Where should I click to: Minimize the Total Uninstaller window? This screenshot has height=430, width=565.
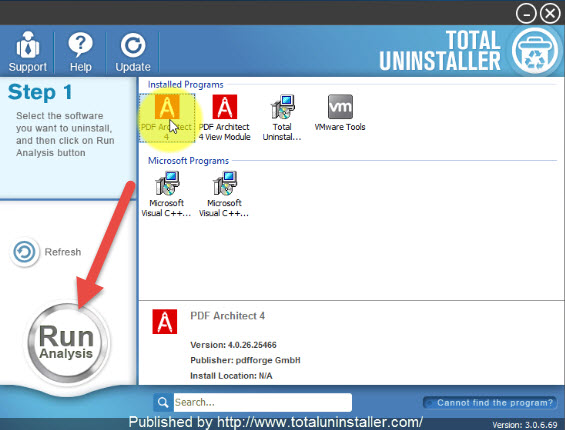[526, 14]
